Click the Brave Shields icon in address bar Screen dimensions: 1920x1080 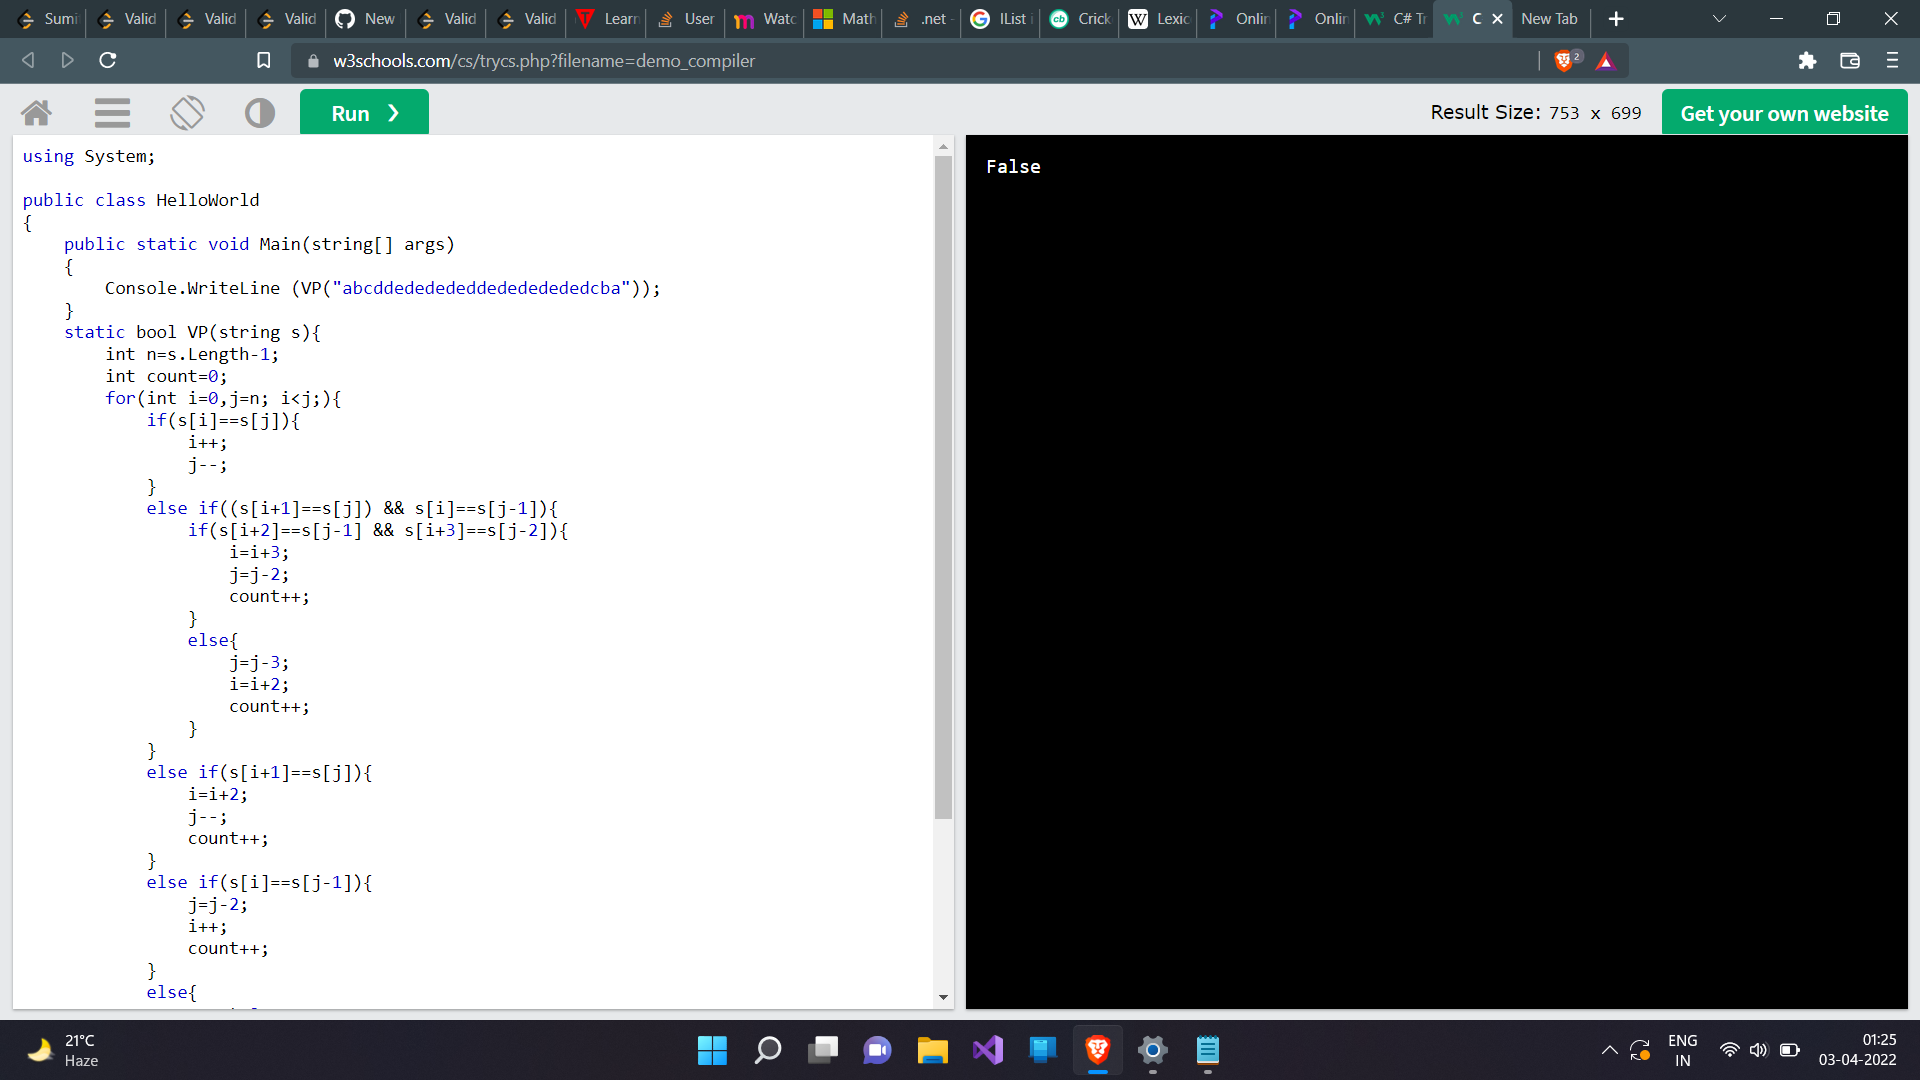1565,61
